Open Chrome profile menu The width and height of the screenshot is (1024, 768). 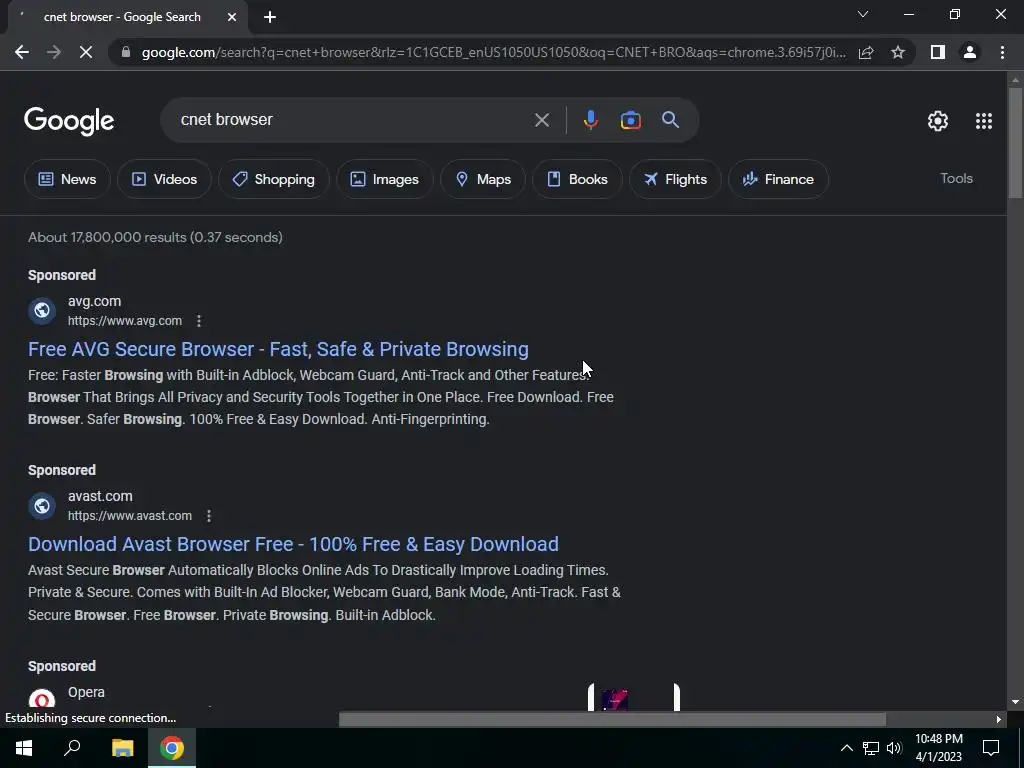pos(970,52)
